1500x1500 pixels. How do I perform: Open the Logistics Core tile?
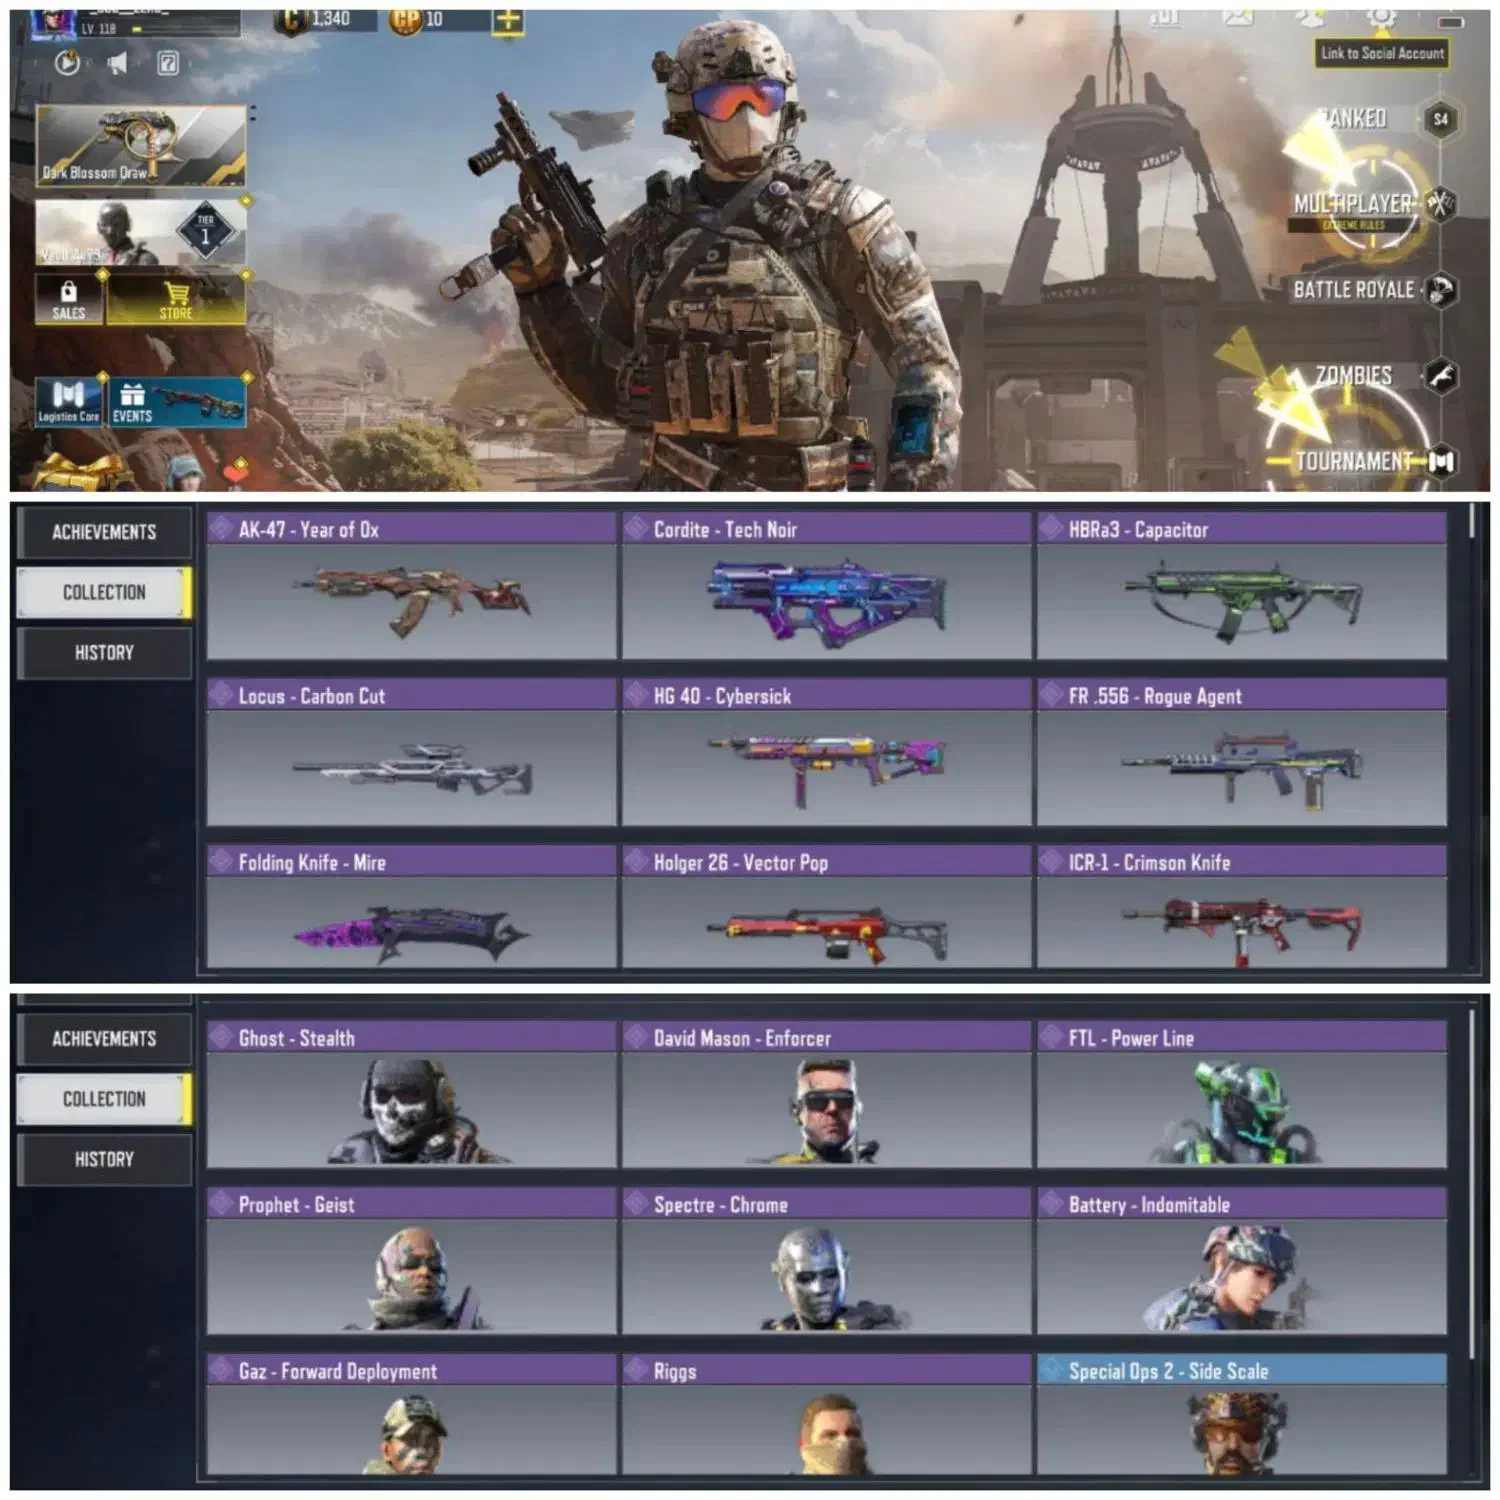tap(68, 402)
